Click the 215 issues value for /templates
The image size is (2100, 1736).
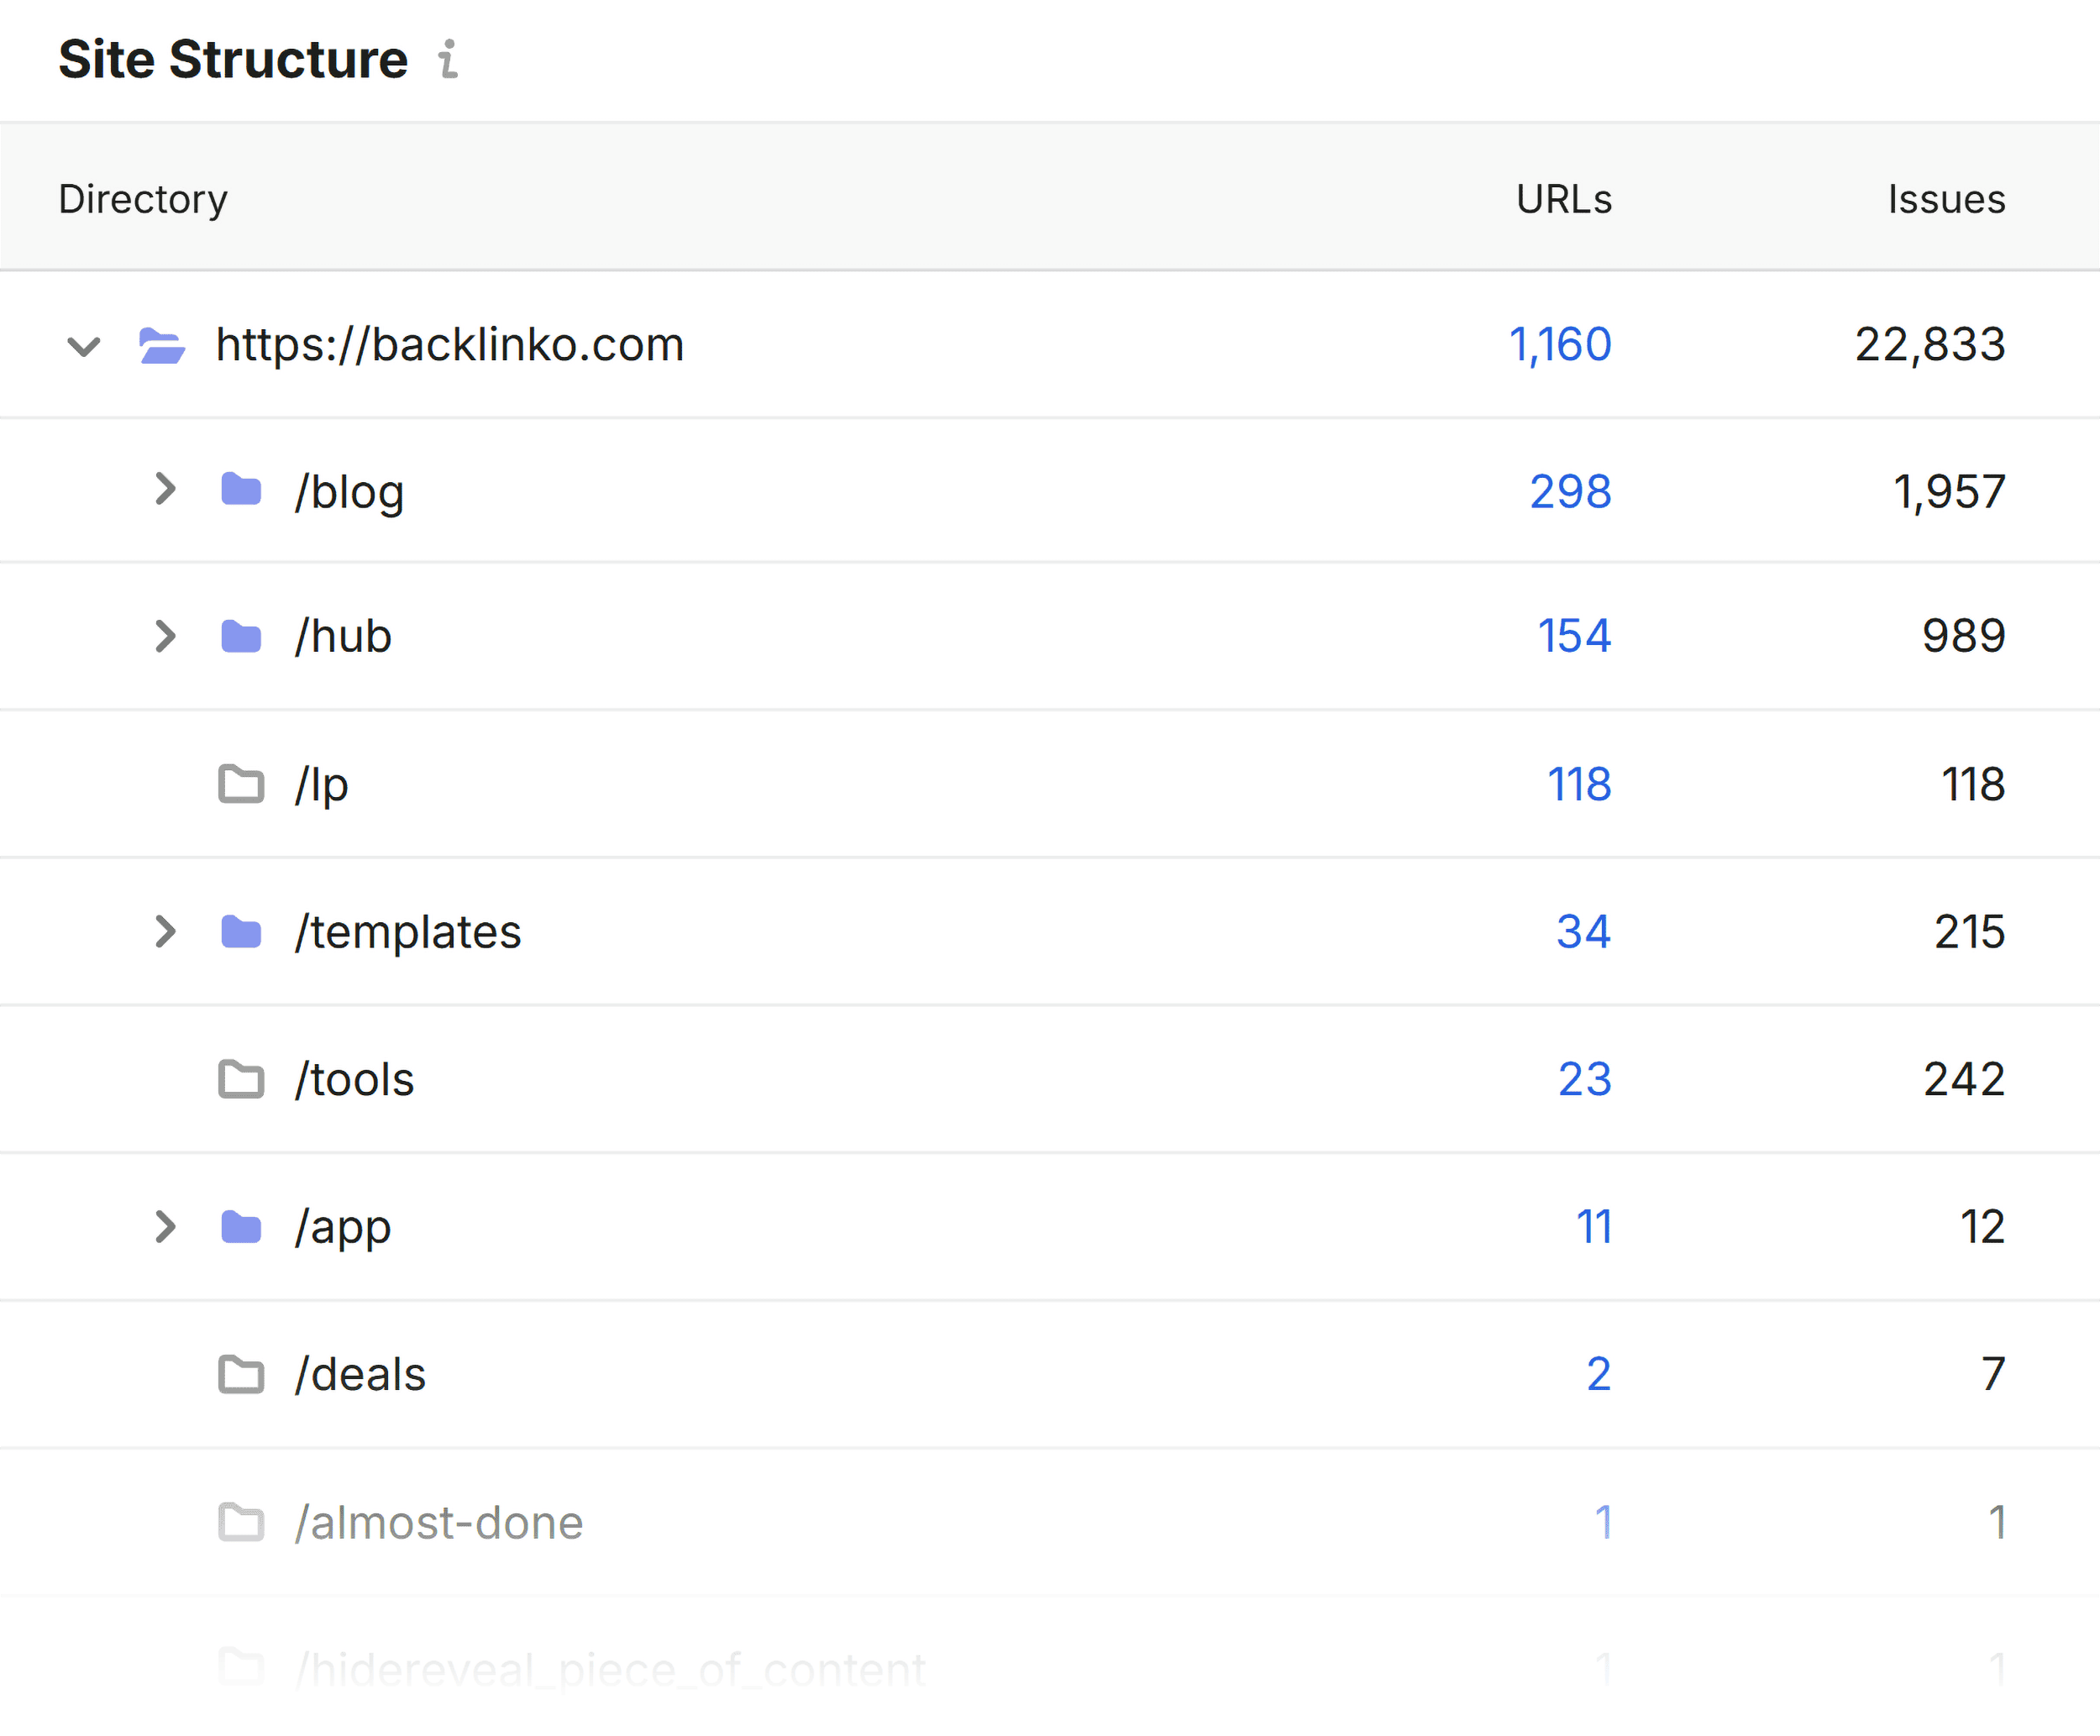[1970, 931]
